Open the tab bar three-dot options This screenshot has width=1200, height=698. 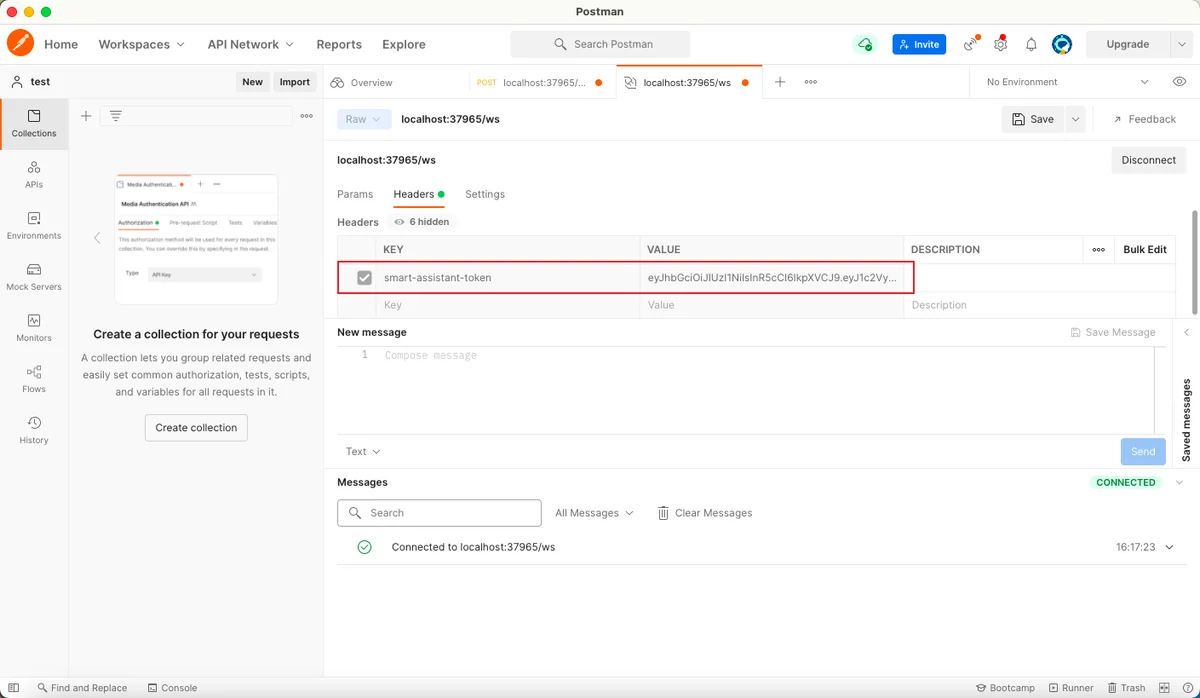[811, 82]
